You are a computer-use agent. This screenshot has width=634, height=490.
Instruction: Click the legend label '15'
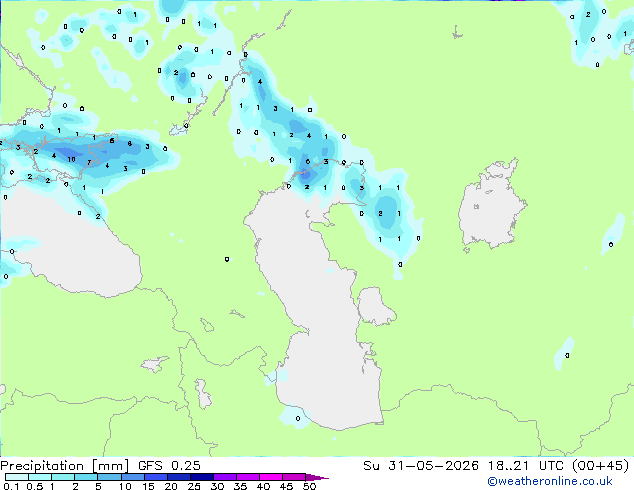pyautogui.click(x=148, y=486)
